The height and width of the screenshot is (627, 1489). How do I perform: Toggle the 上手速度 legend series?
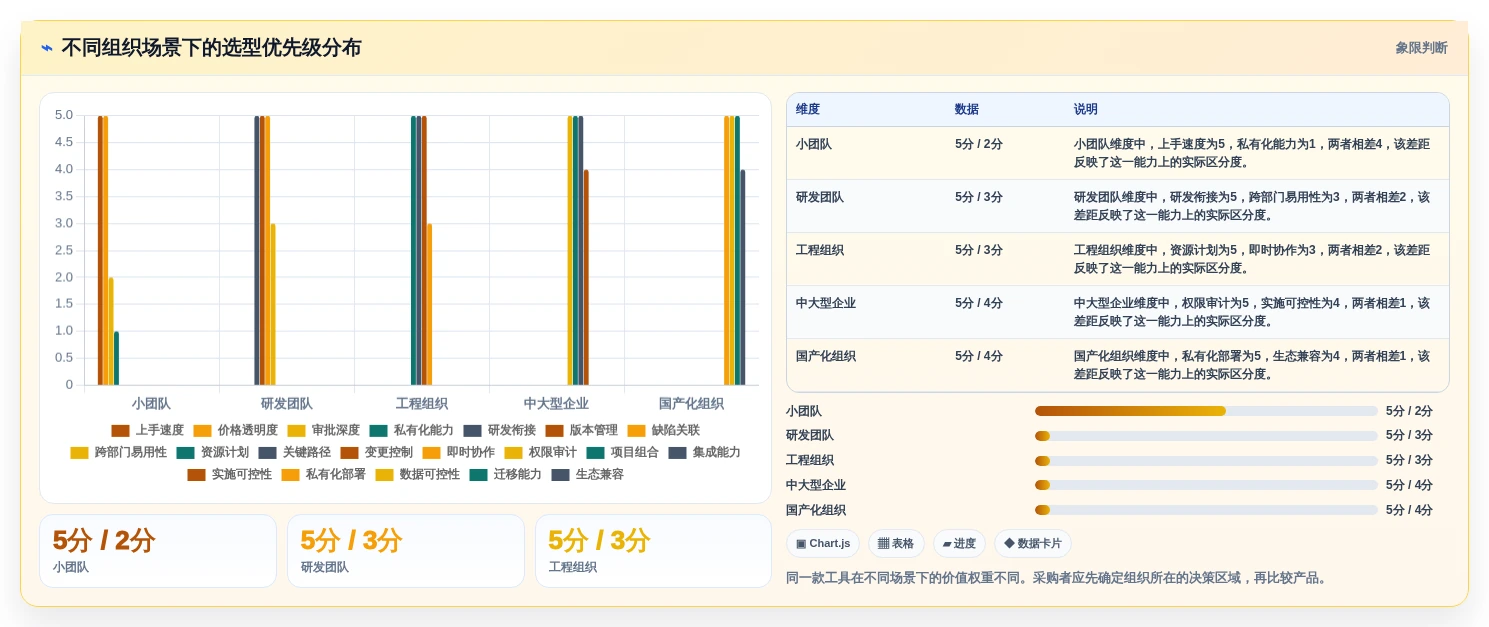click(x=147, y=430)
